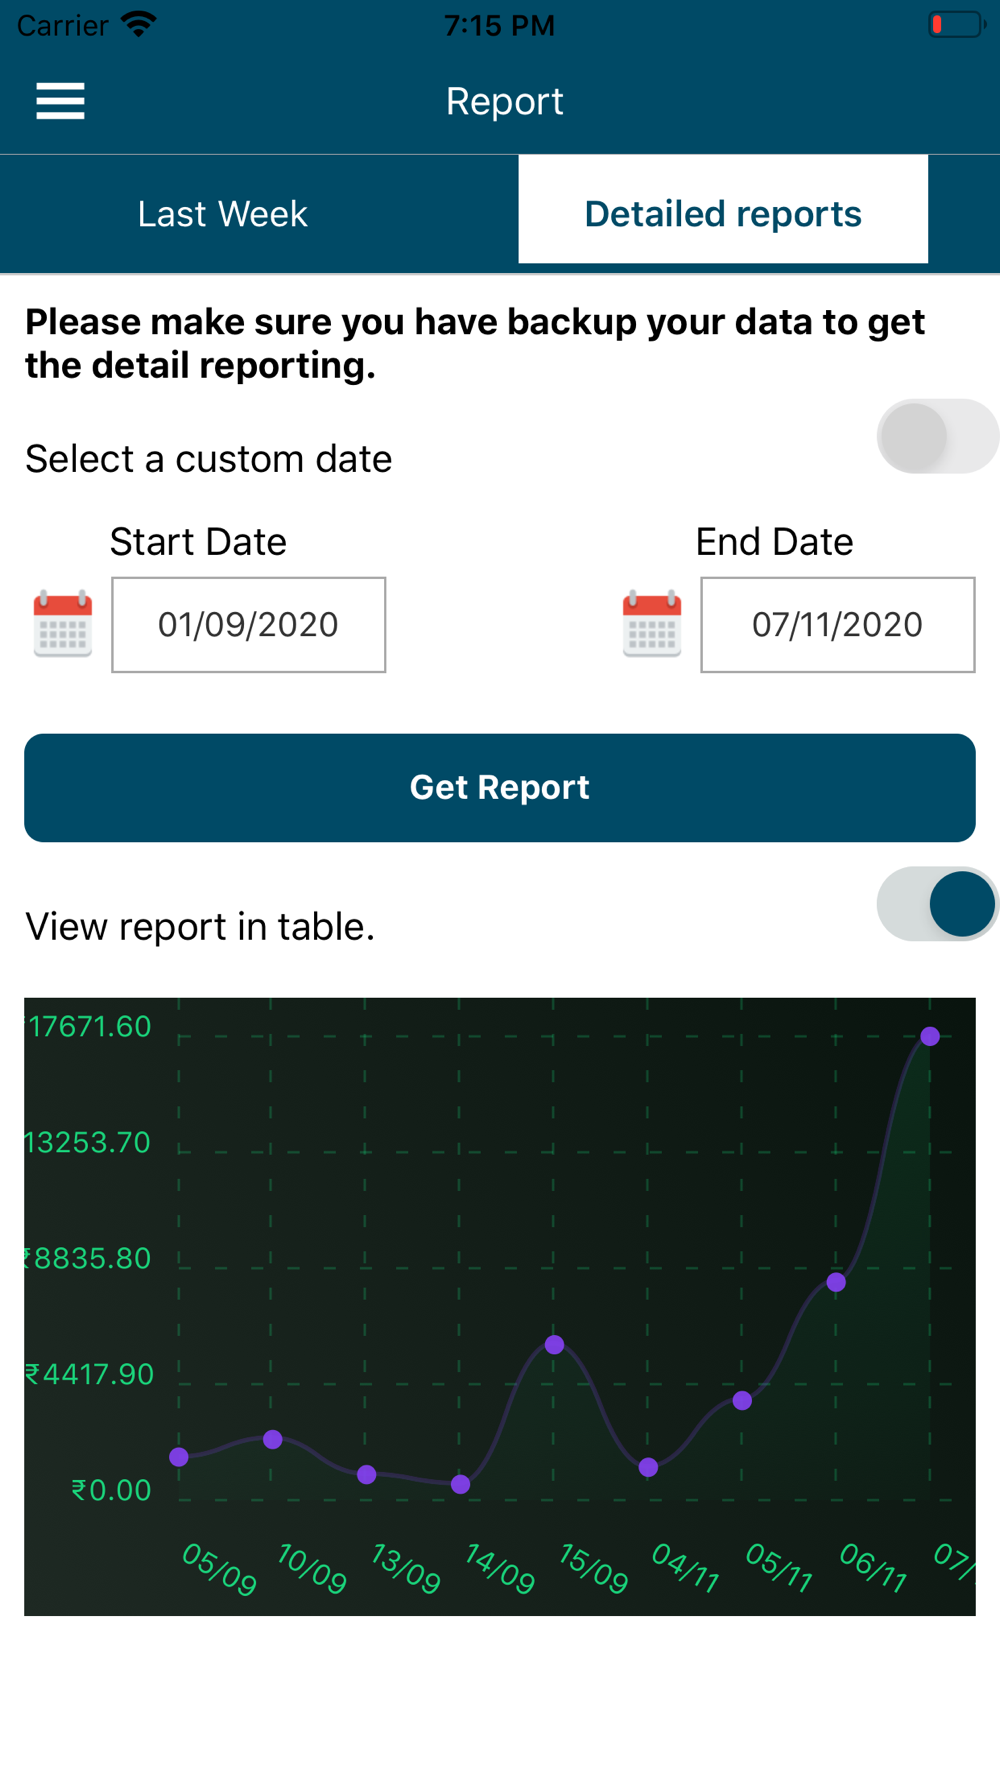The image size is (1000, 1778).
Task: Tap the 14/09 lowest data point
Action: [461, 1485]
